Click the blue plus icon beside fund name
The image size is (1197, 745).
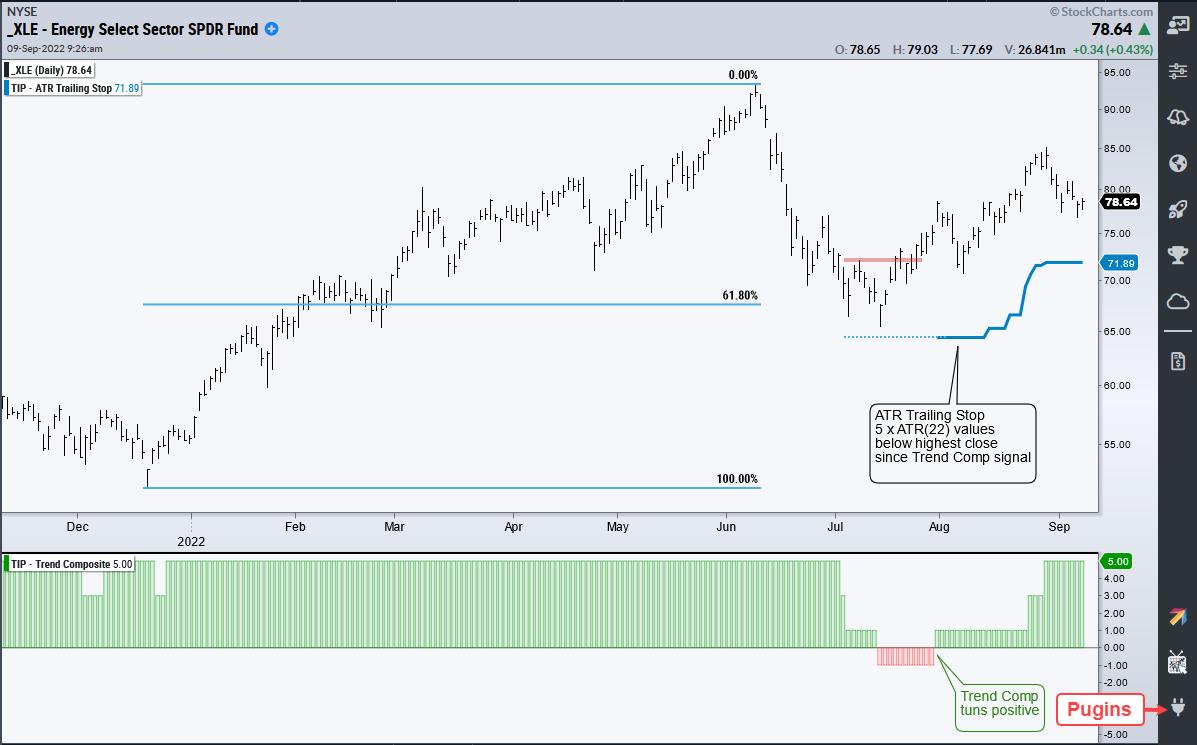click(x=271, y=29)
